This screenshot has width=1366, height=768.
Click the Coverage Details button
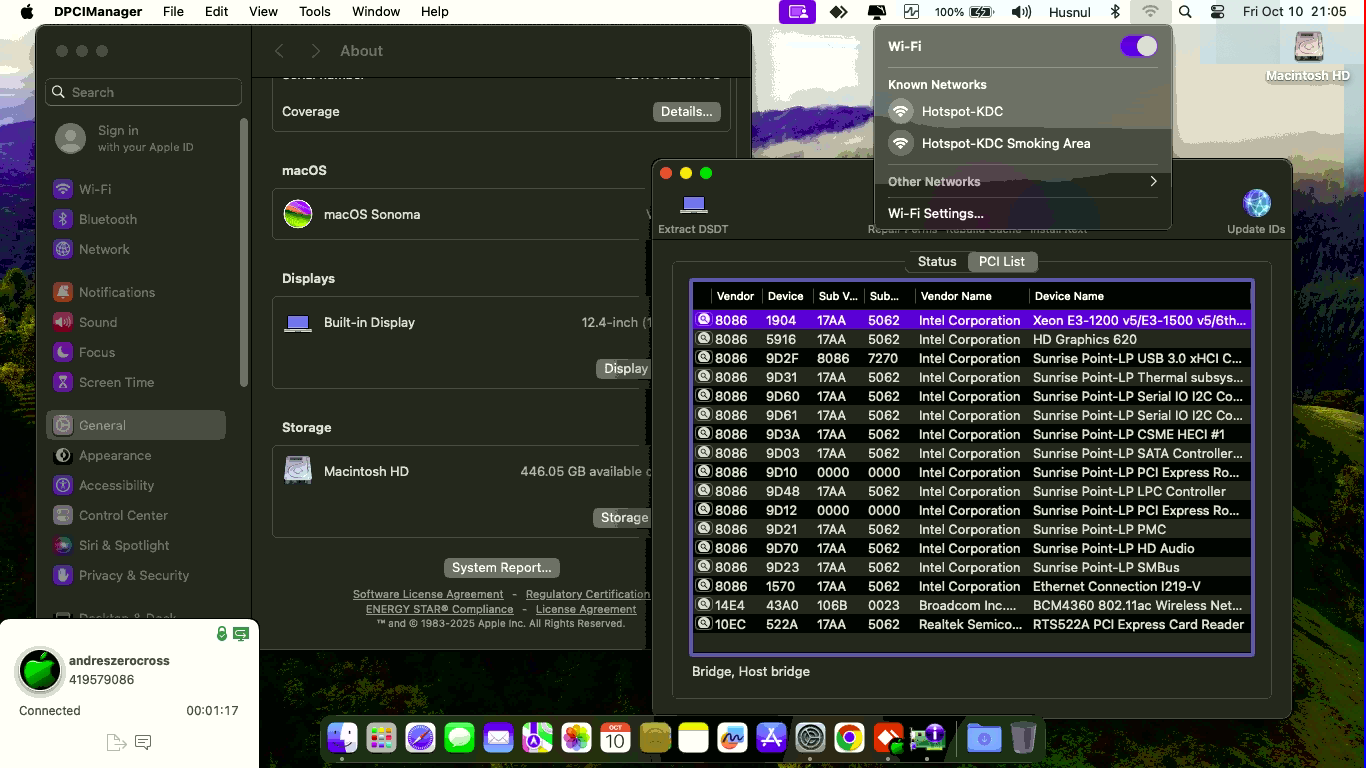click(686, 111)
